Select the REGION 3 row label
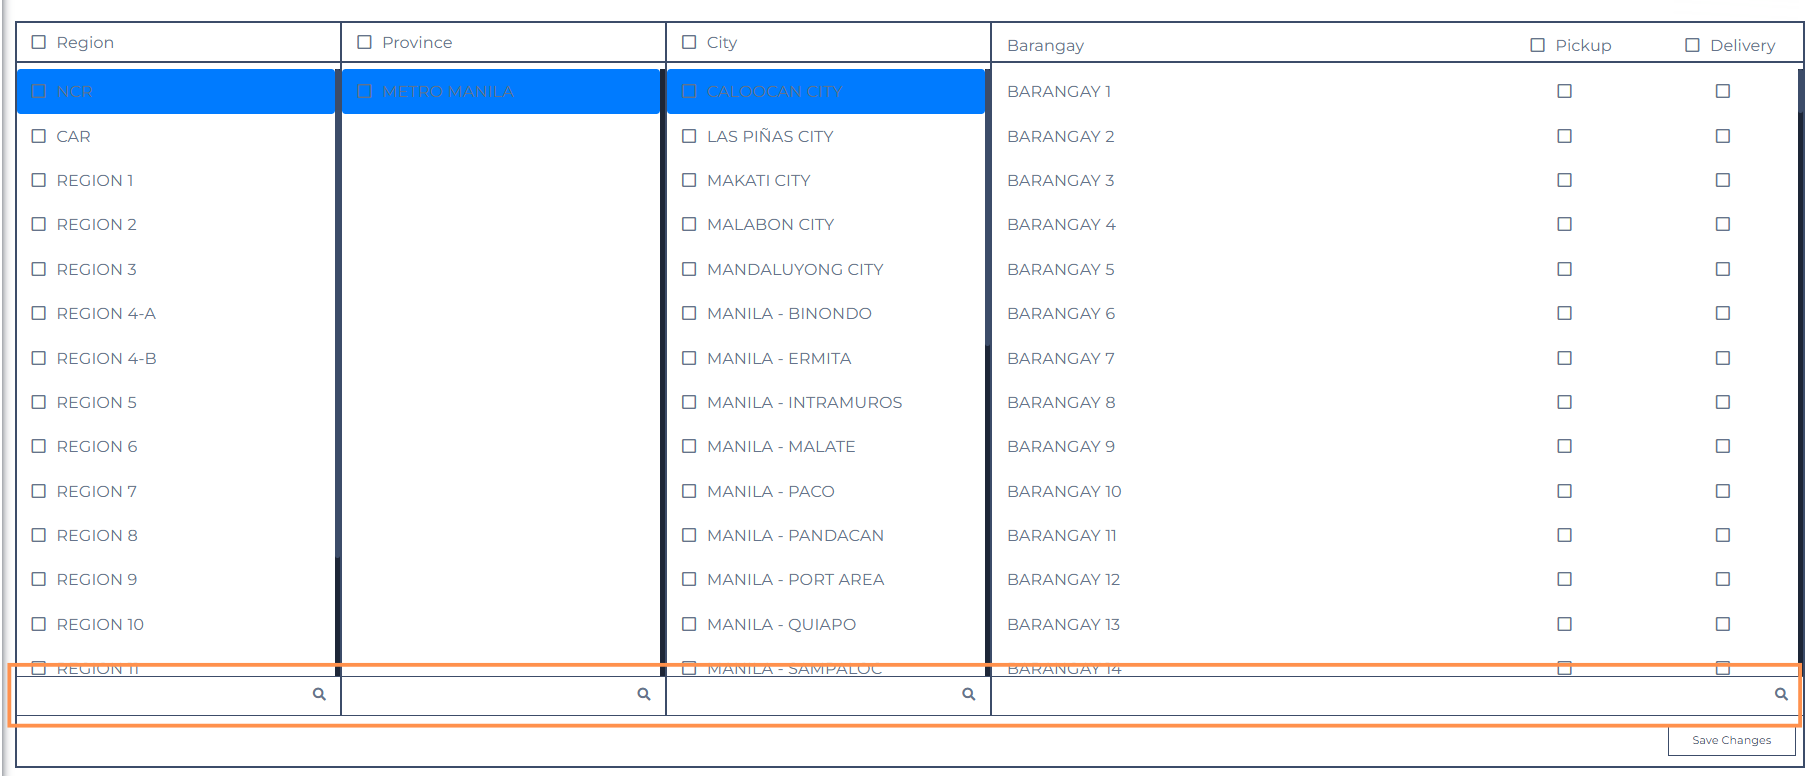The image size is (1812, 776). pyautogui.click(x=96, y=269)
